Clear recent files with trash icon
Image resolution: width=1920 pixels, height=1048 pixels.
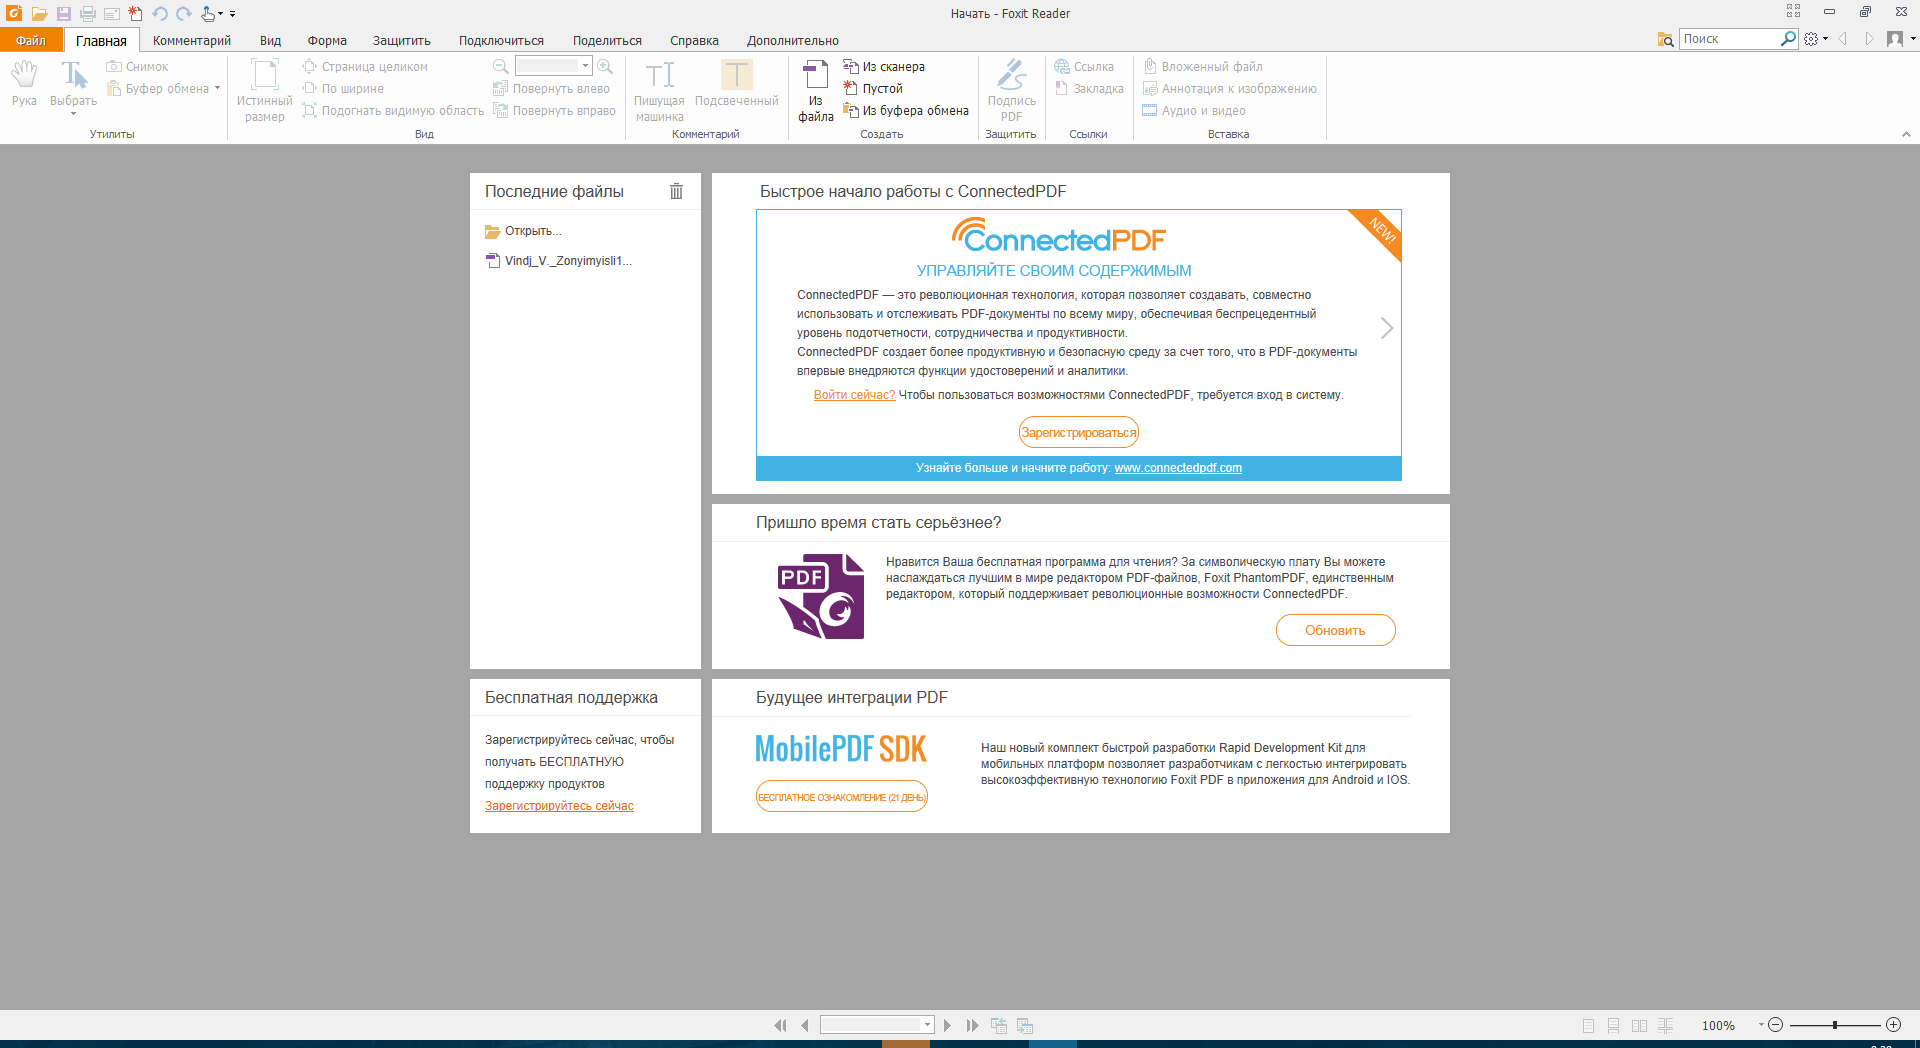(676, 191)
